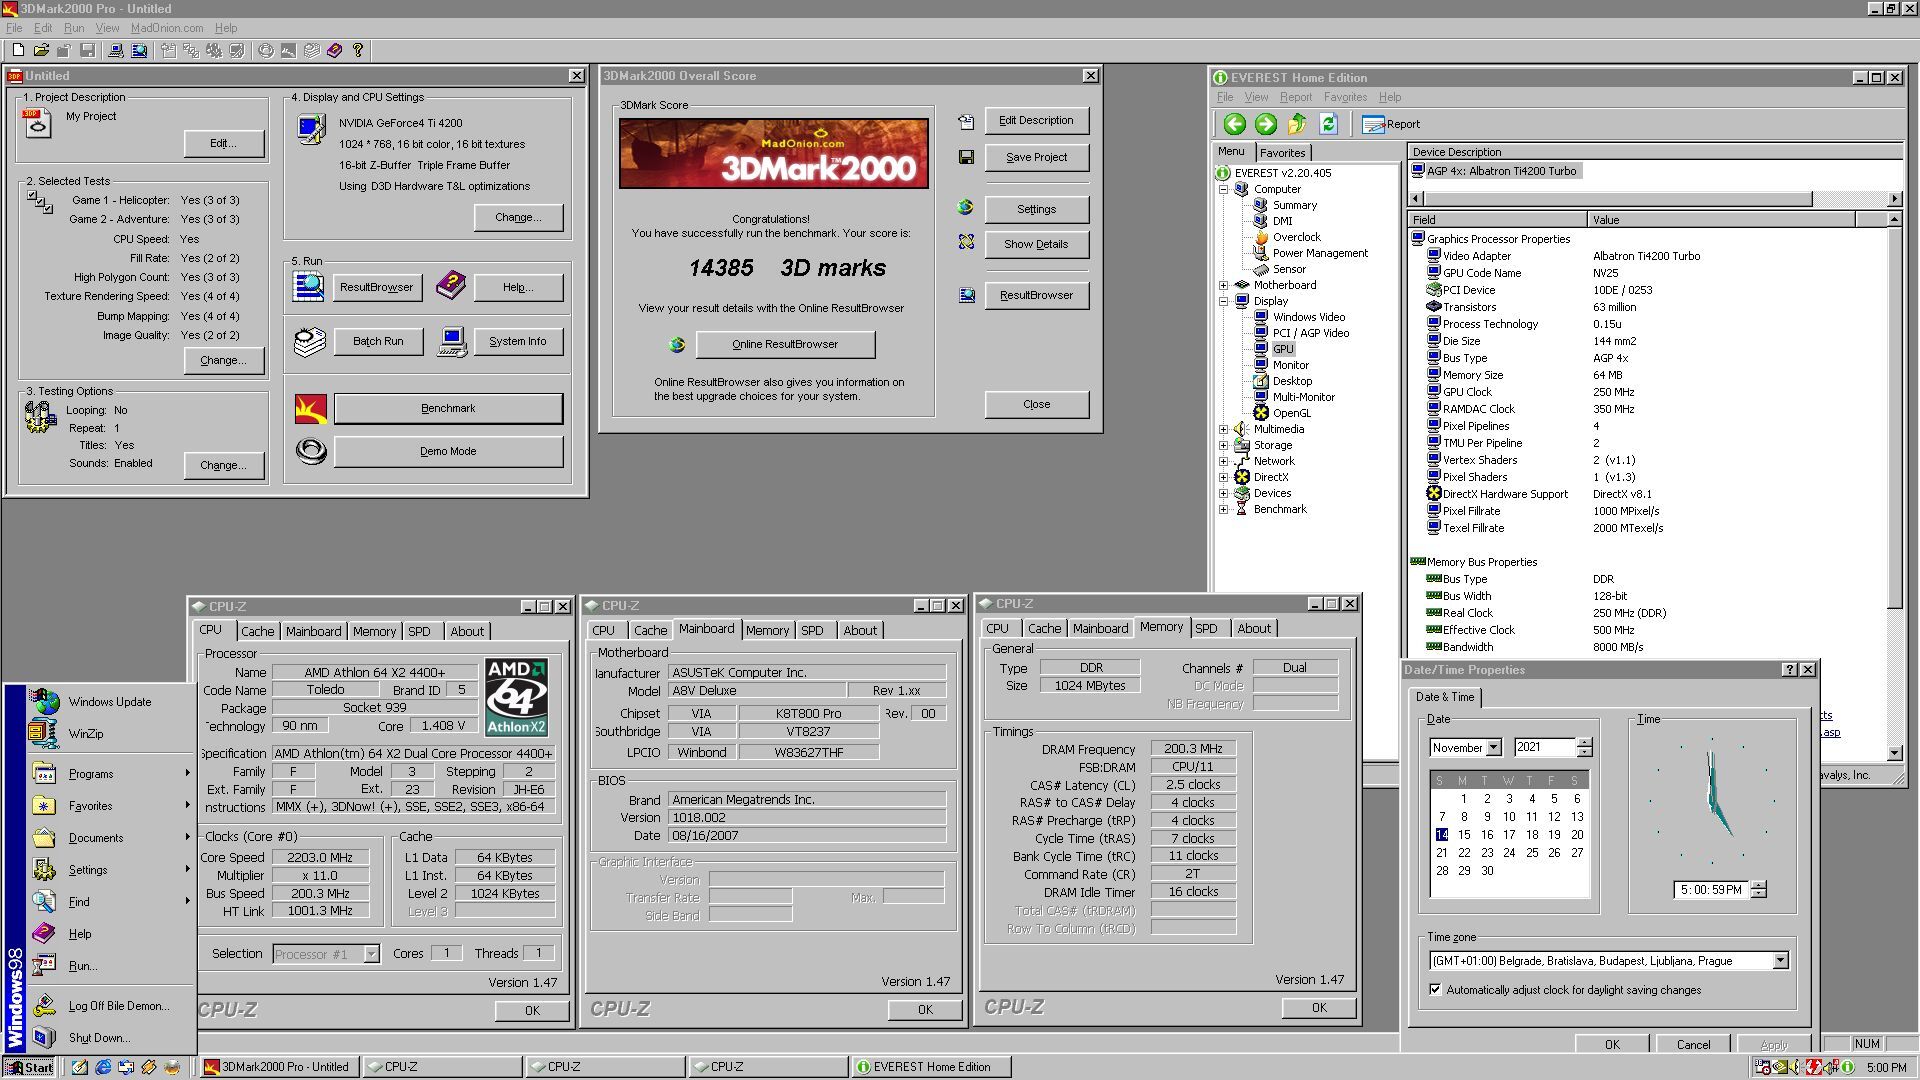Switch to EVEREST Favorites tab

(1282, 153)
